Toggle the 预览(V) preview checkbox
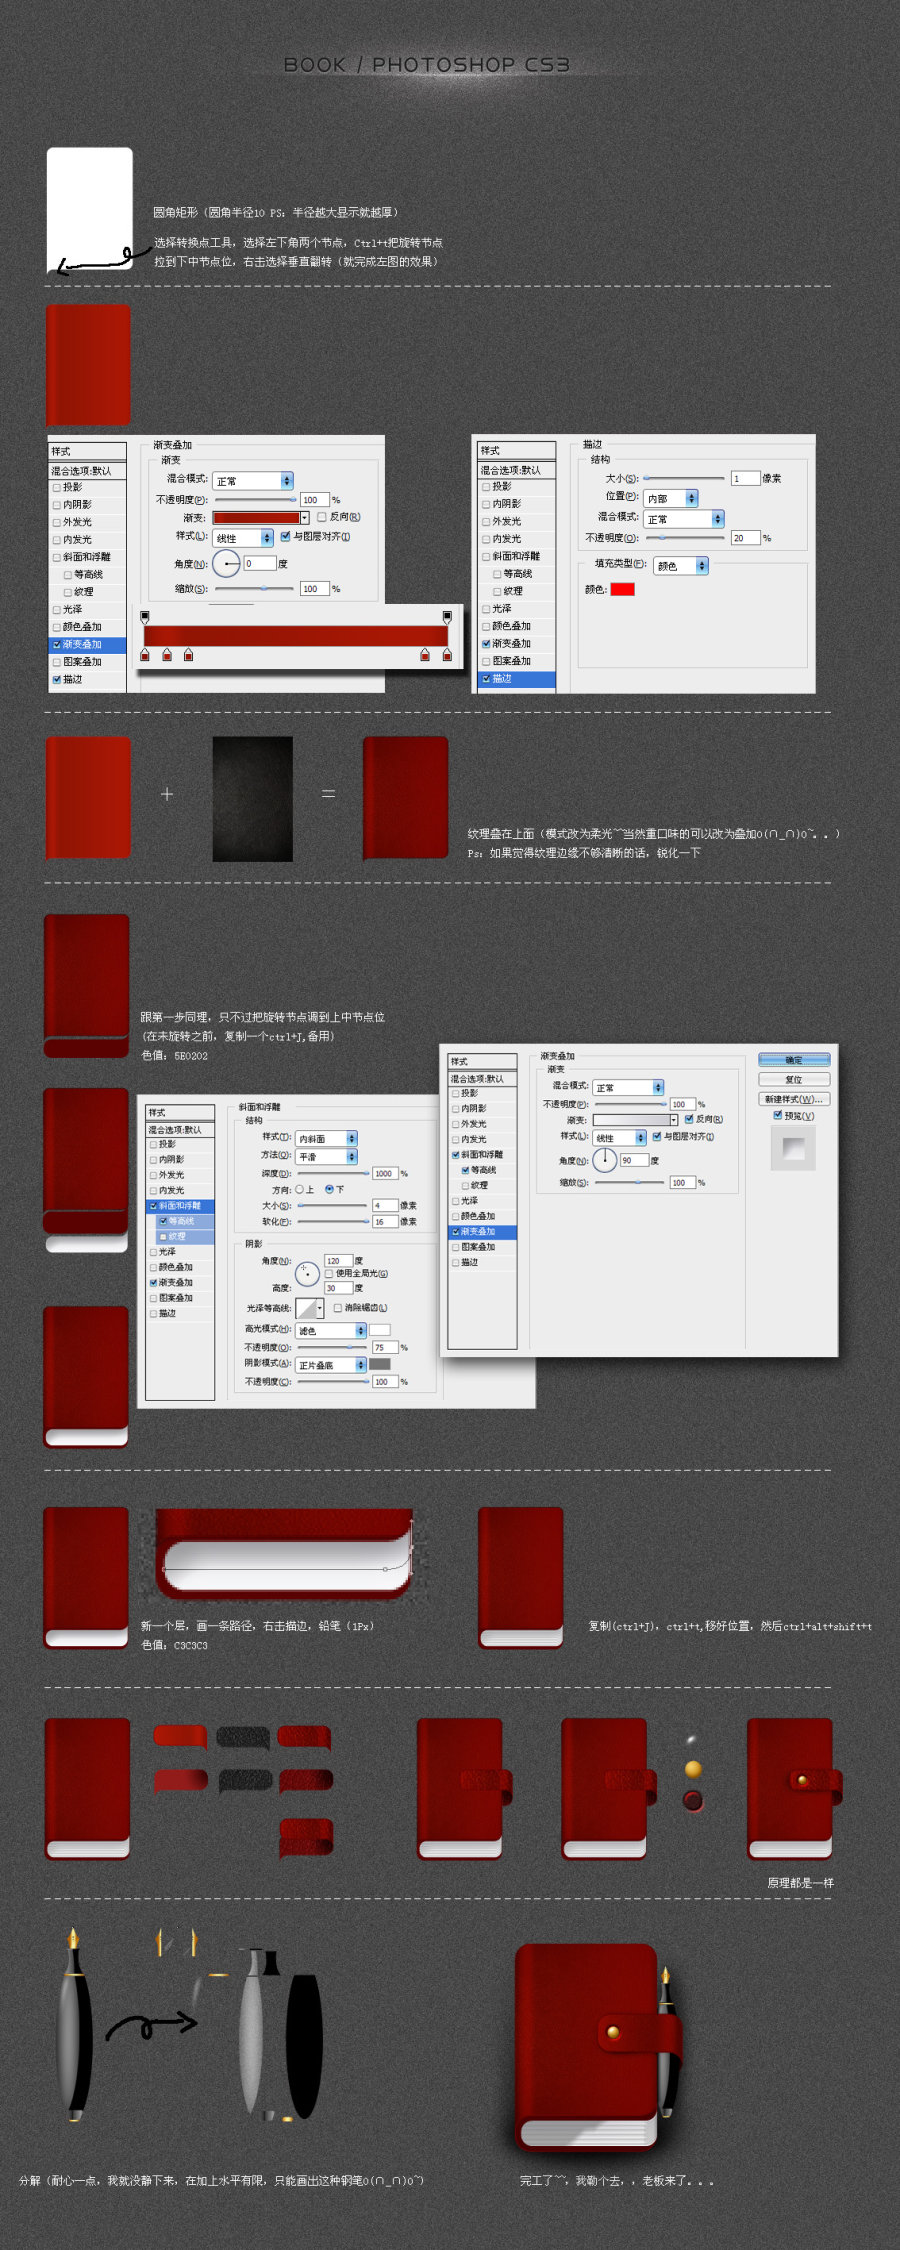900x2250 pixels. click(x=777, y=1115)
